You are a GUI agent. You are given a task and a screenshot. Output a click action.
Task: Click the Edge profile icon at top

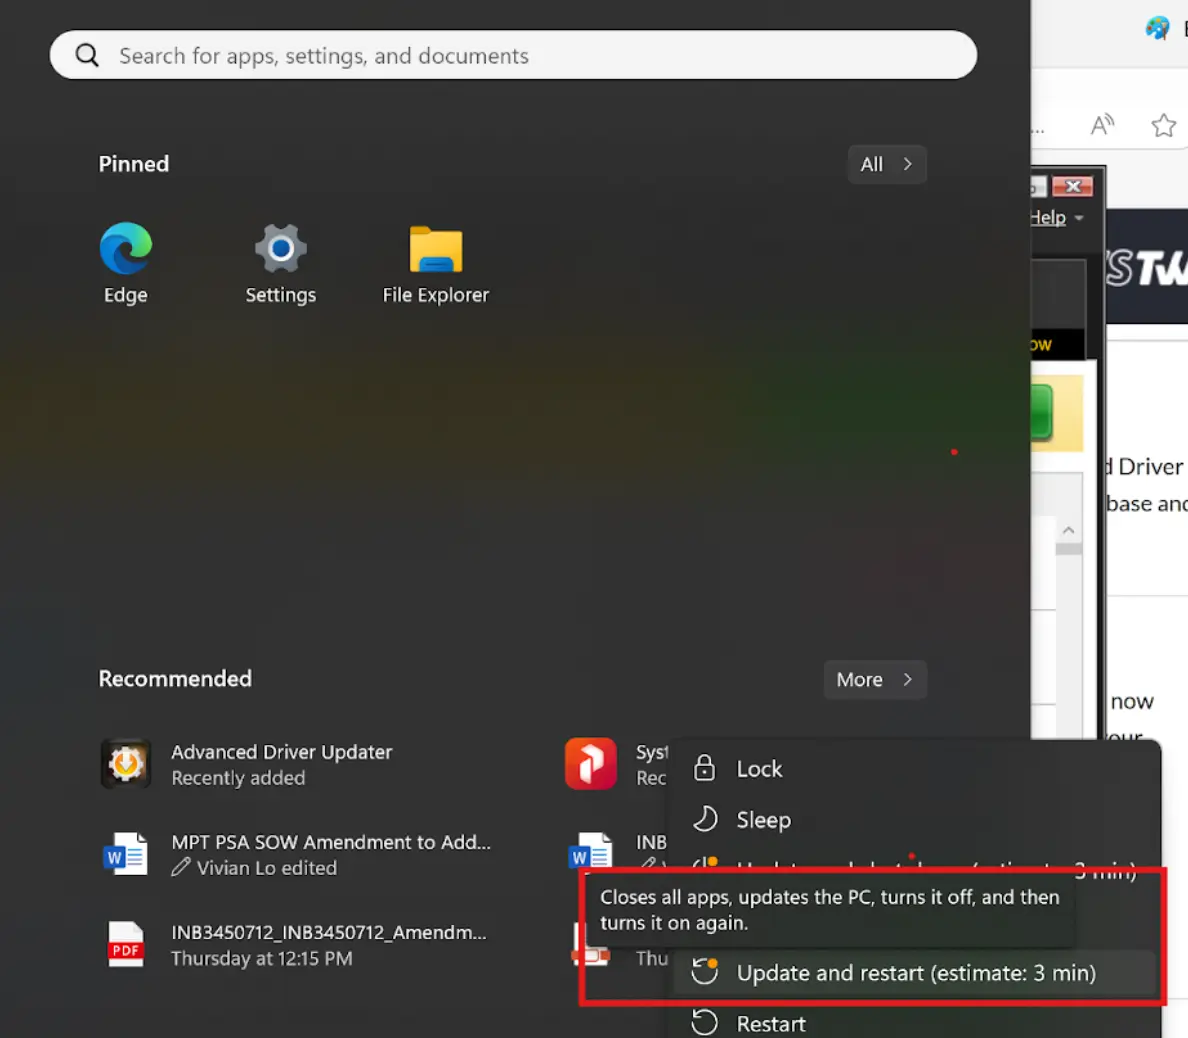1157,28
